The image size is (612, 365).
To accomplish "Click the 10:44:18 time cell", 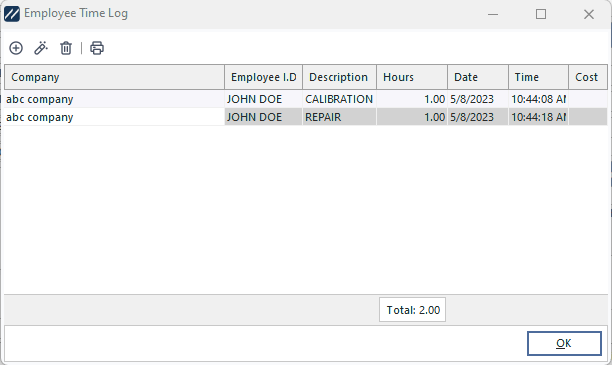I will (538, 117).
